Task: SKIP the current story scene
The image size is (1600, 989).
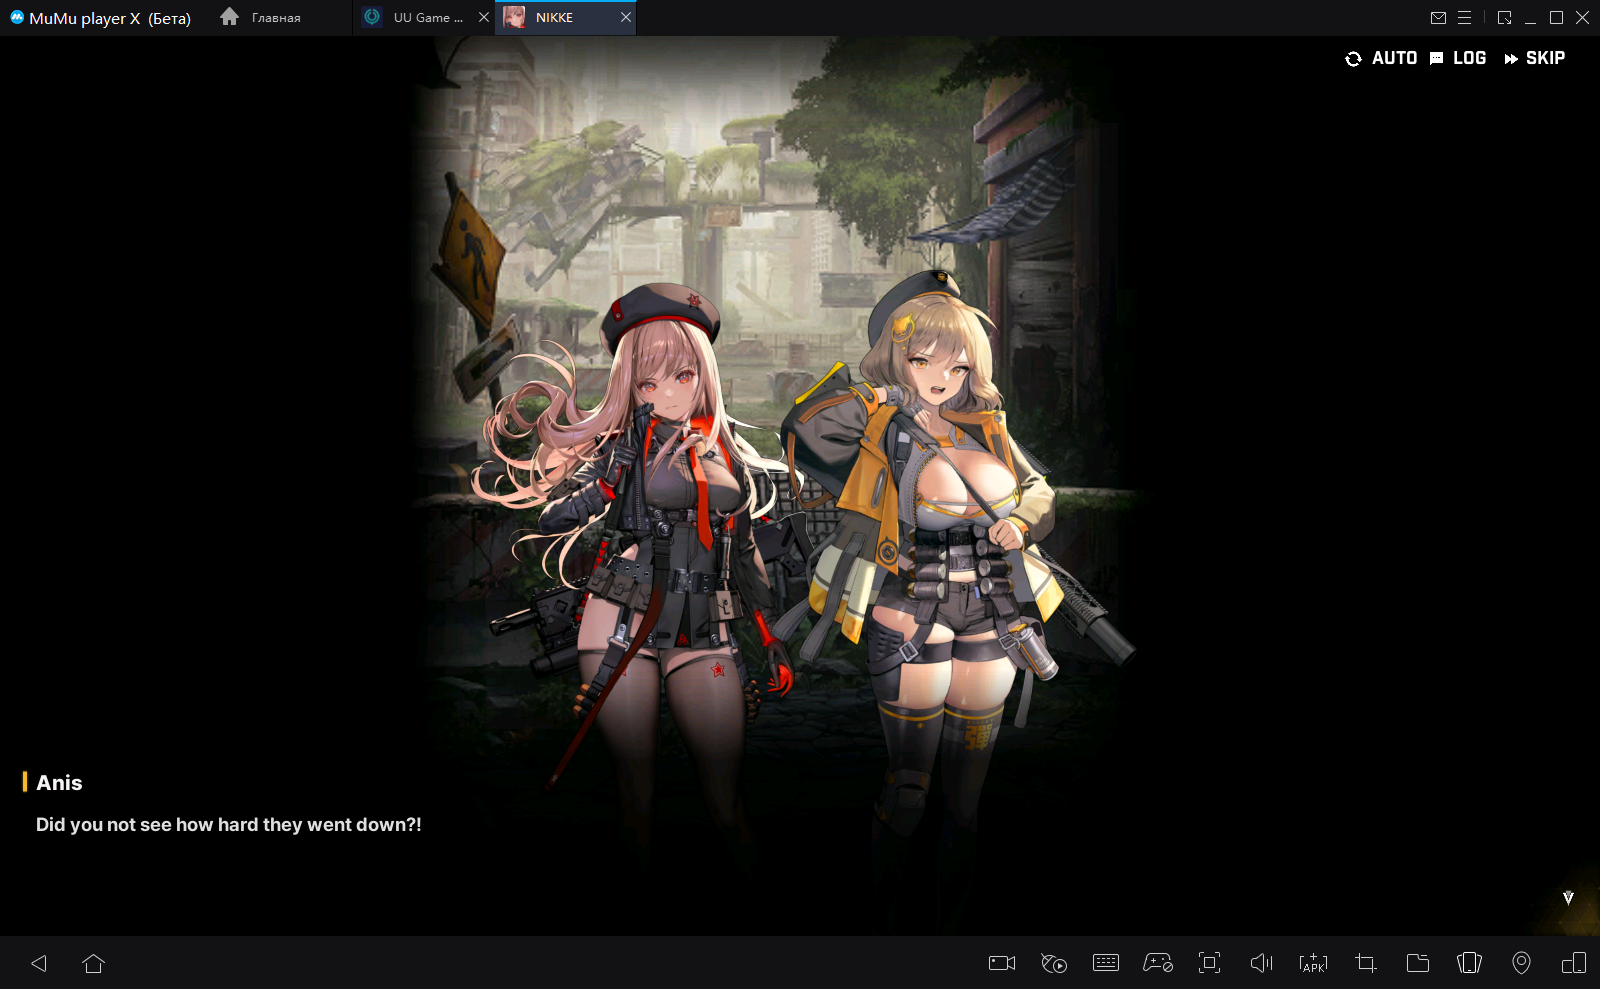Action: point(1535,58)
